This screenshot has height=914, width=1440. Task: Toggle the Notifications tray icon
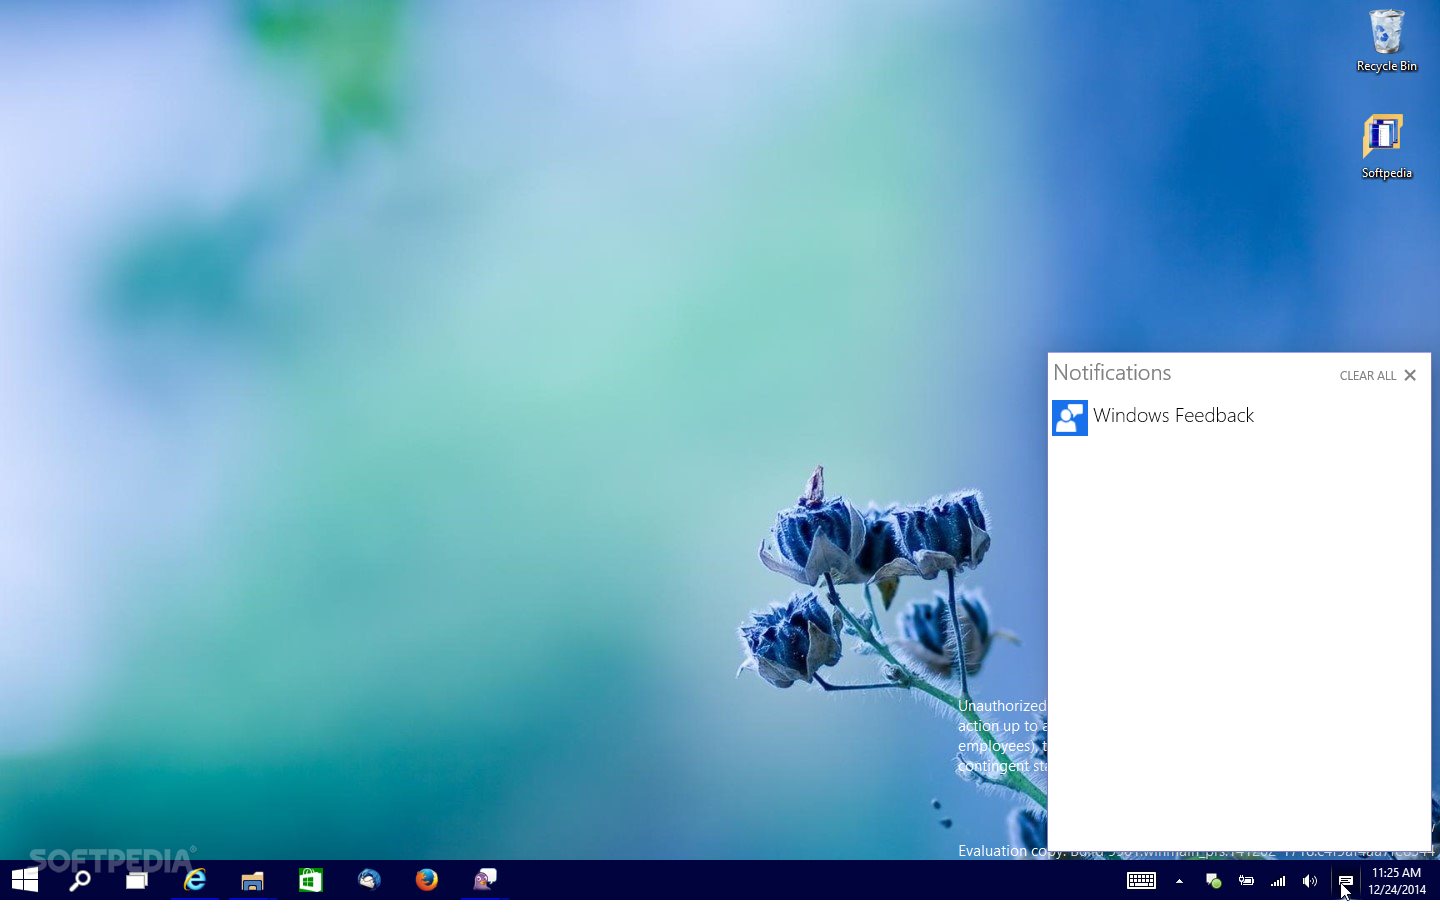(1345, 881)
